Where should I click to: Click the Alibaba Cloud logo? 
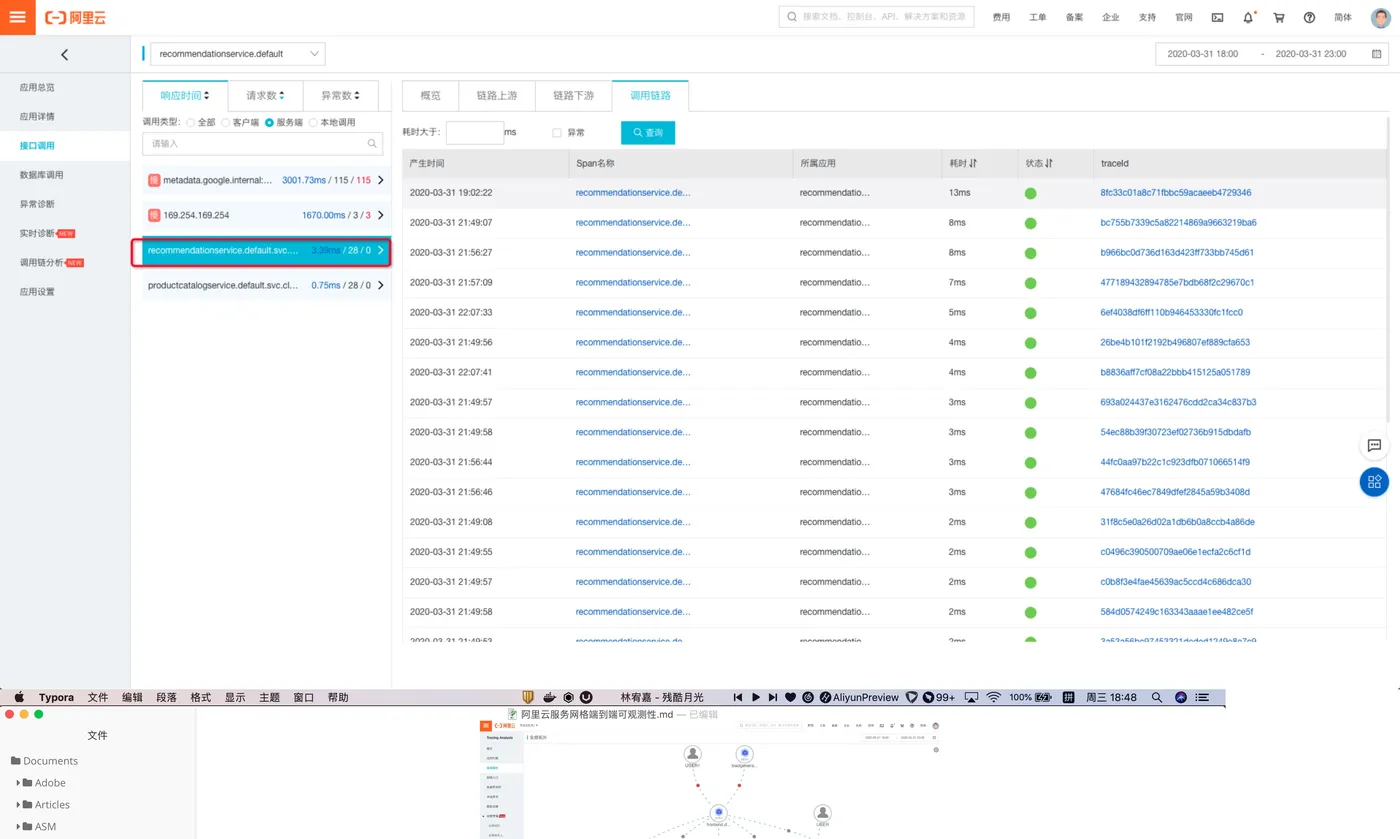click(73, 17)
